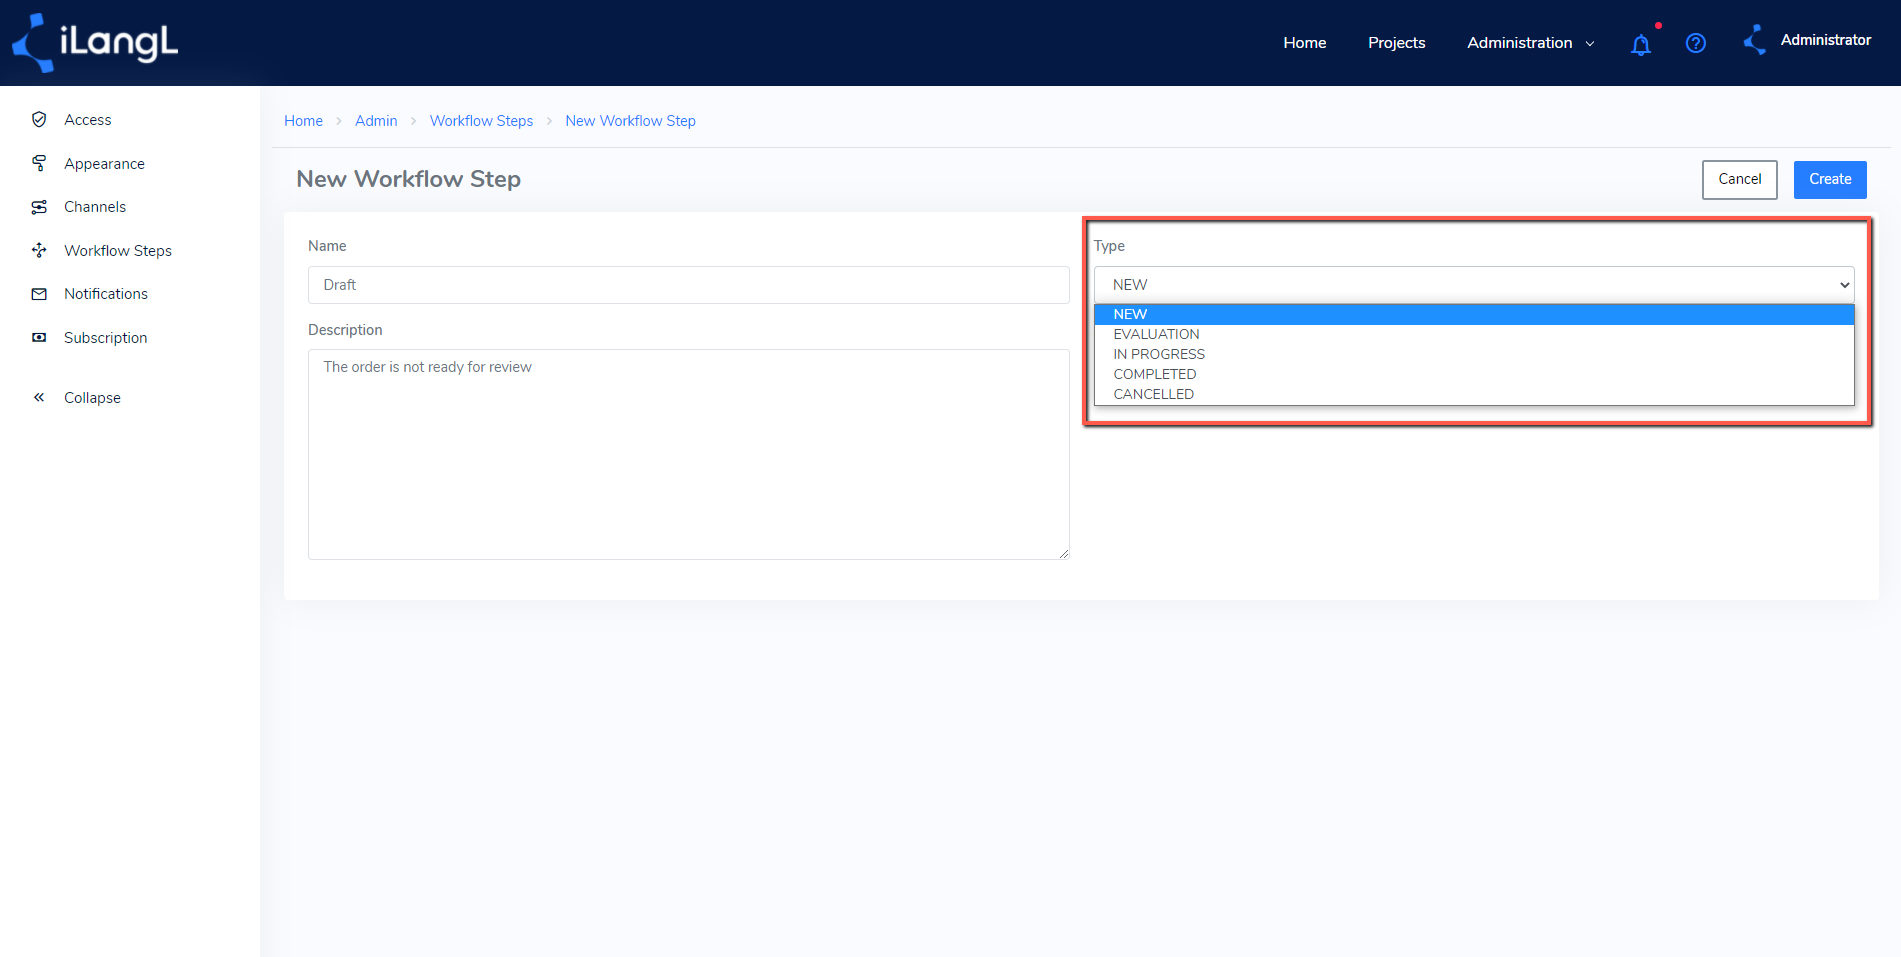The height and width of the screenshot is (957, 1901).
Task: Click the Name input field
Action: click(688, 285)
